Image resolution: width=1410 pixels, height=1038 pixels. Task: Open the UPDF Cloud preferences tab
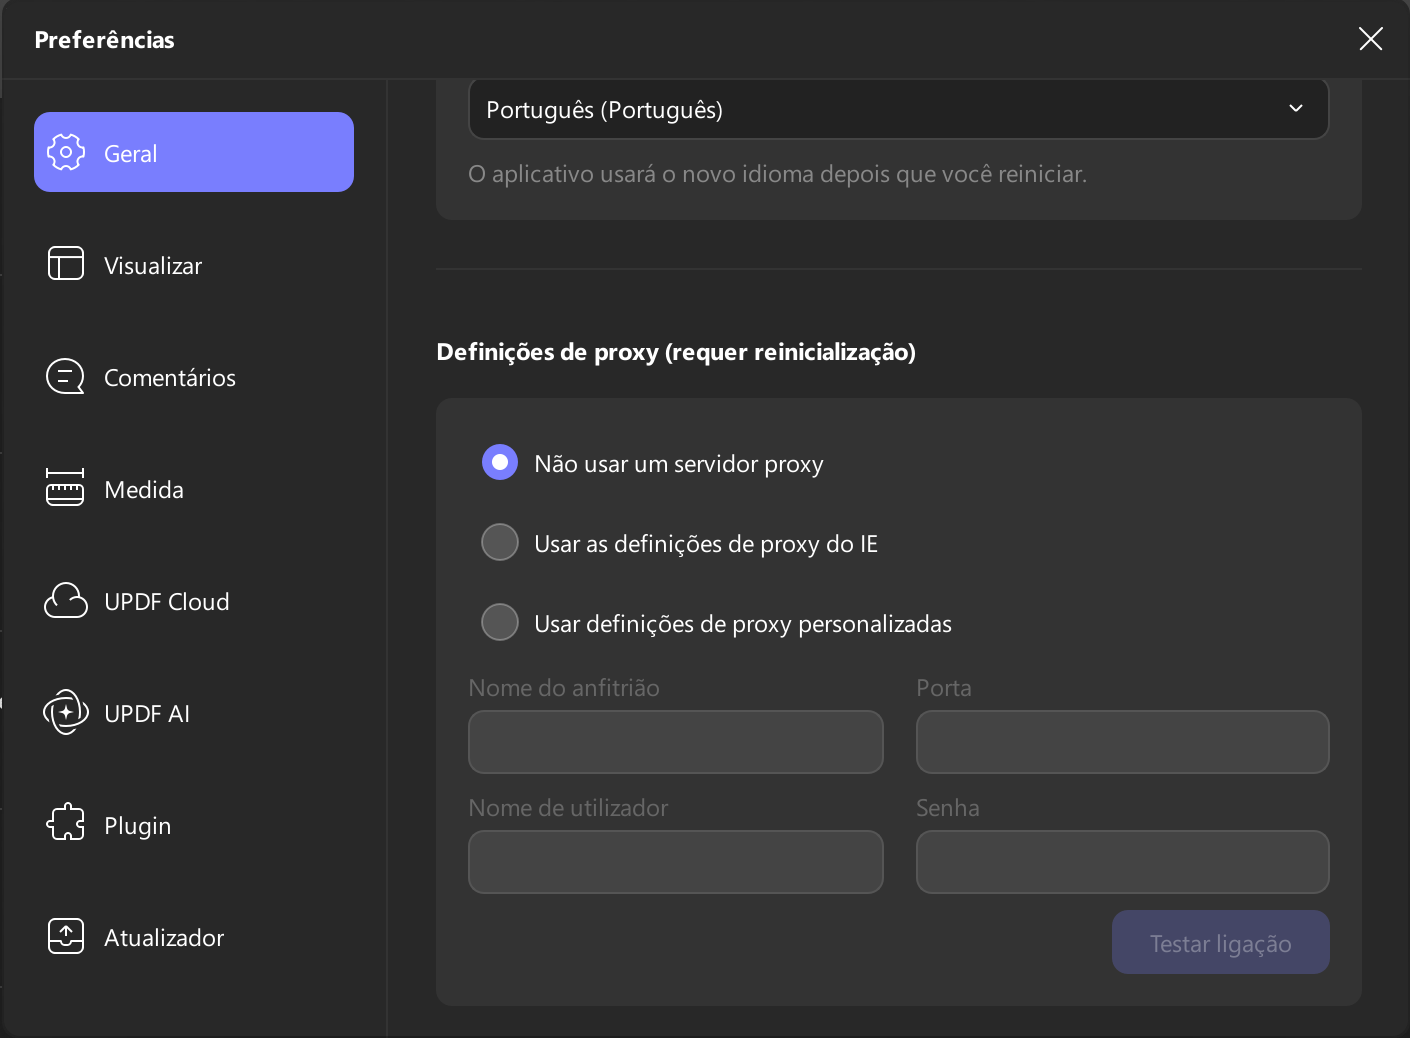click(x=167, y=602)
